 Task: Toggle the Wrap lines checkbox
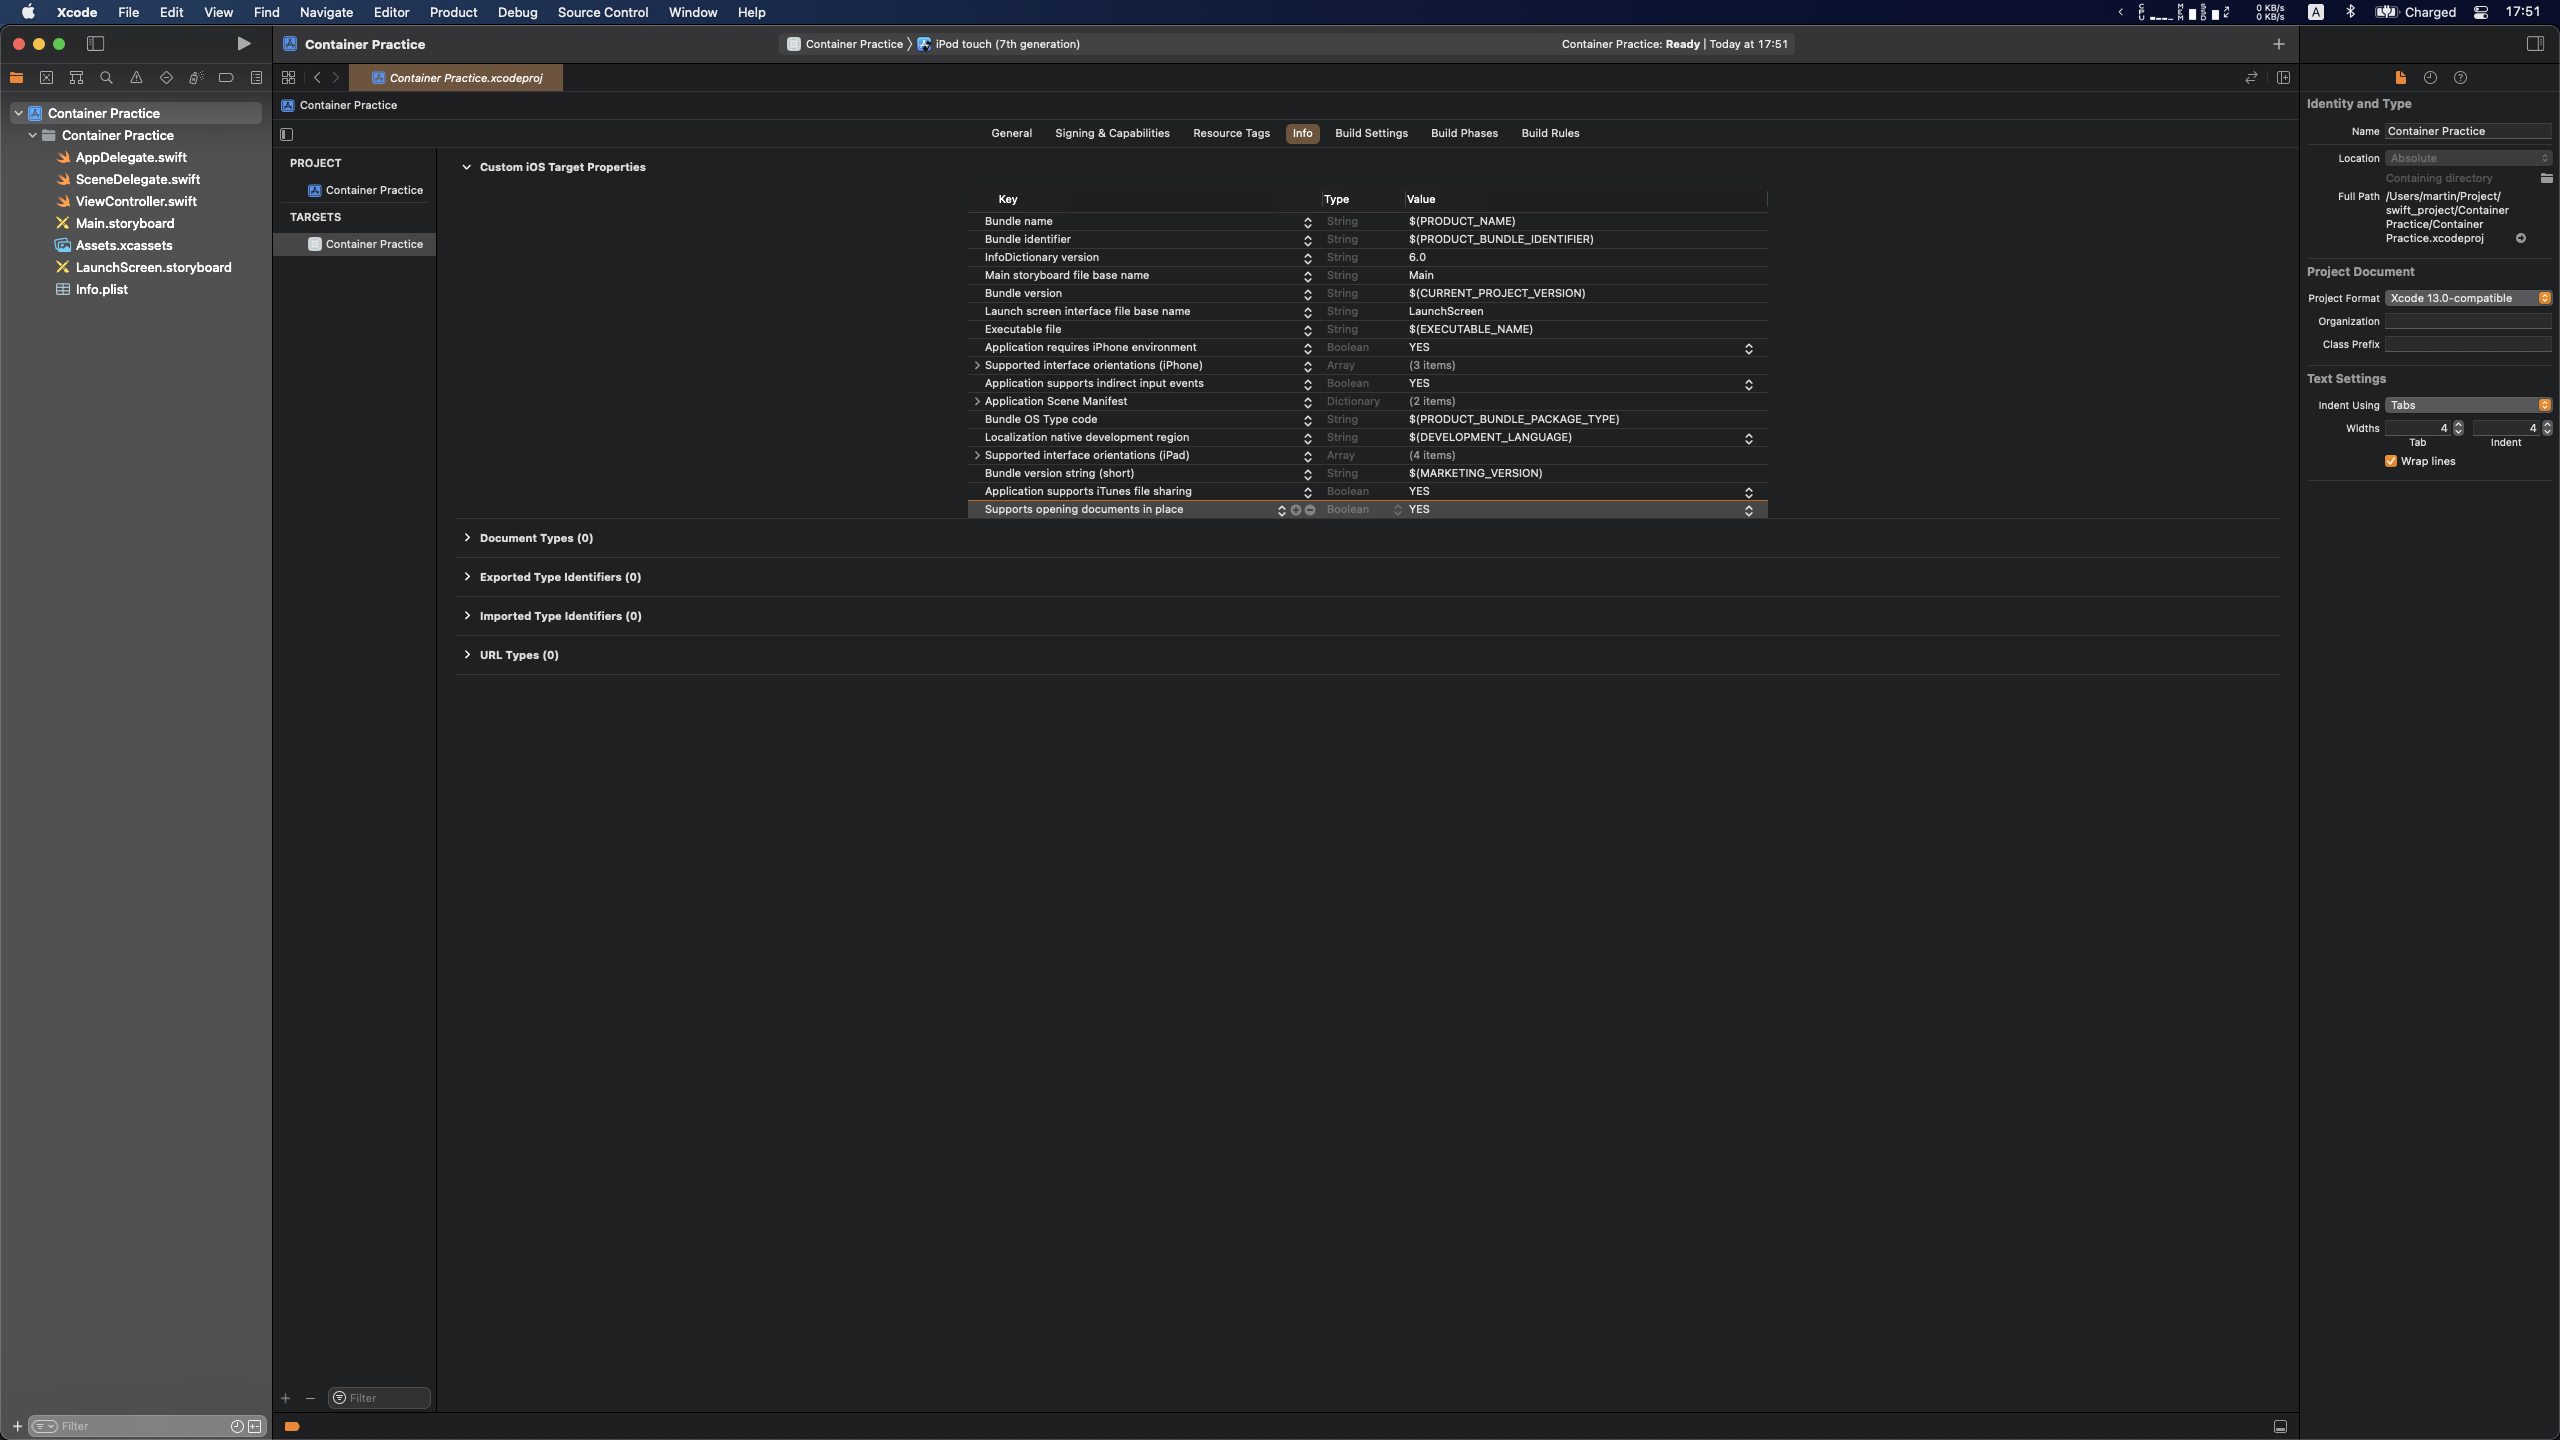(x=2391, y=461)
